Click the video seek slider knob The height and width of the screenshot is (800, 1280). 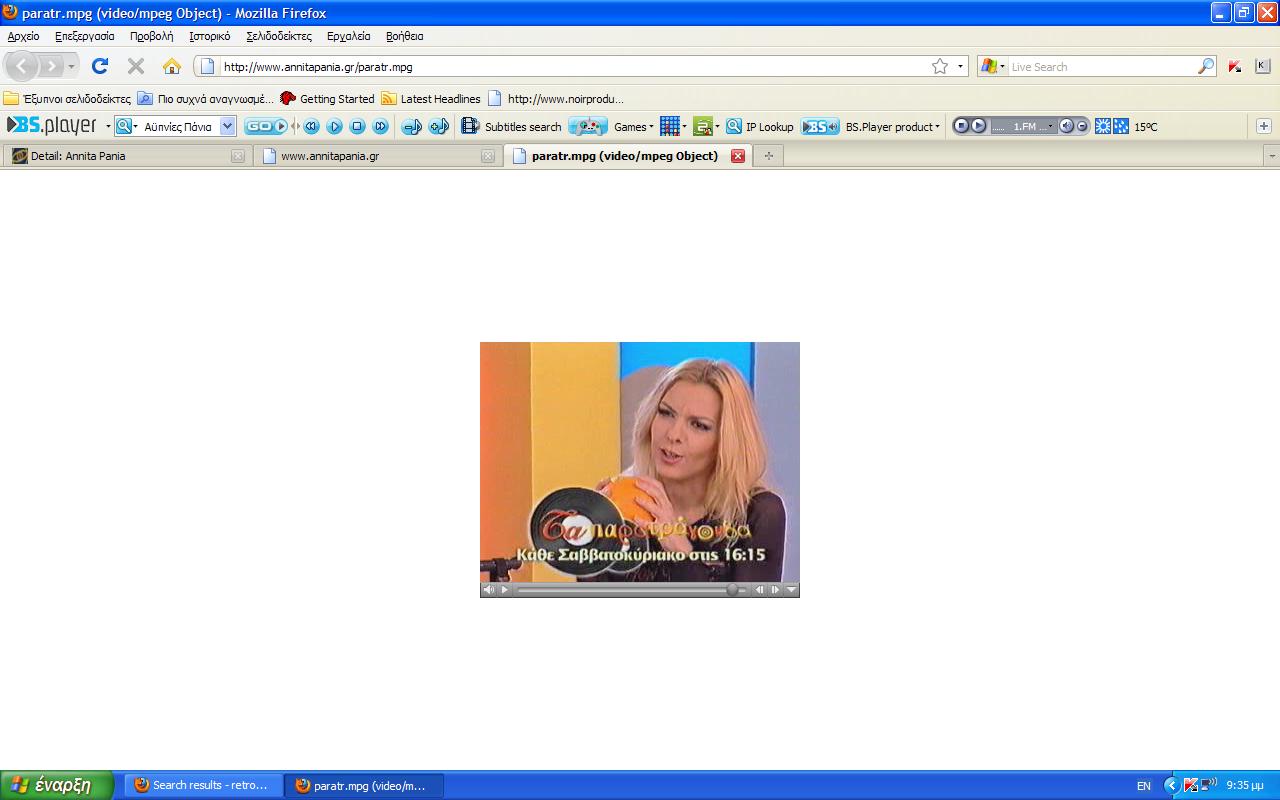pos(732,590)
